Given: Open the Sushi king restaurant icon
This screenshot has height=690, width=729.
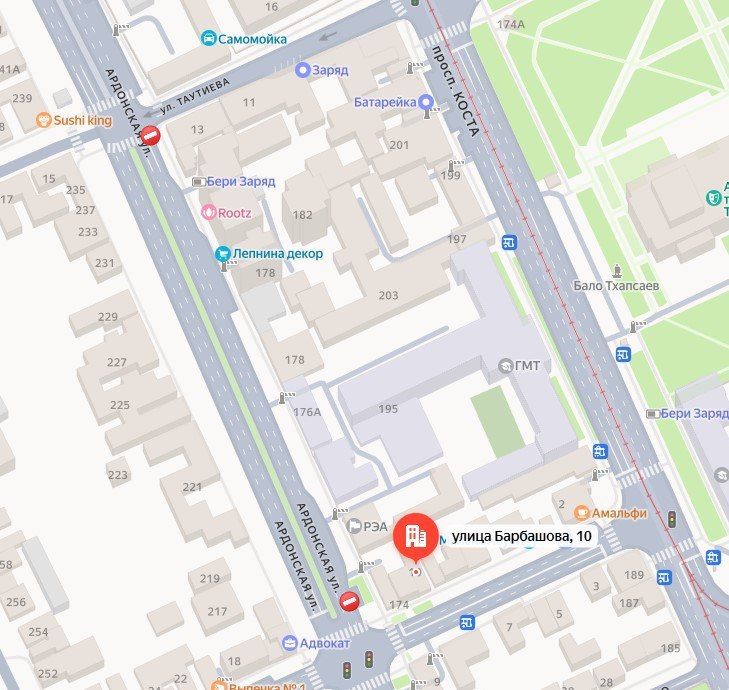Looking at the screenshot, I should tap(44, 120).
